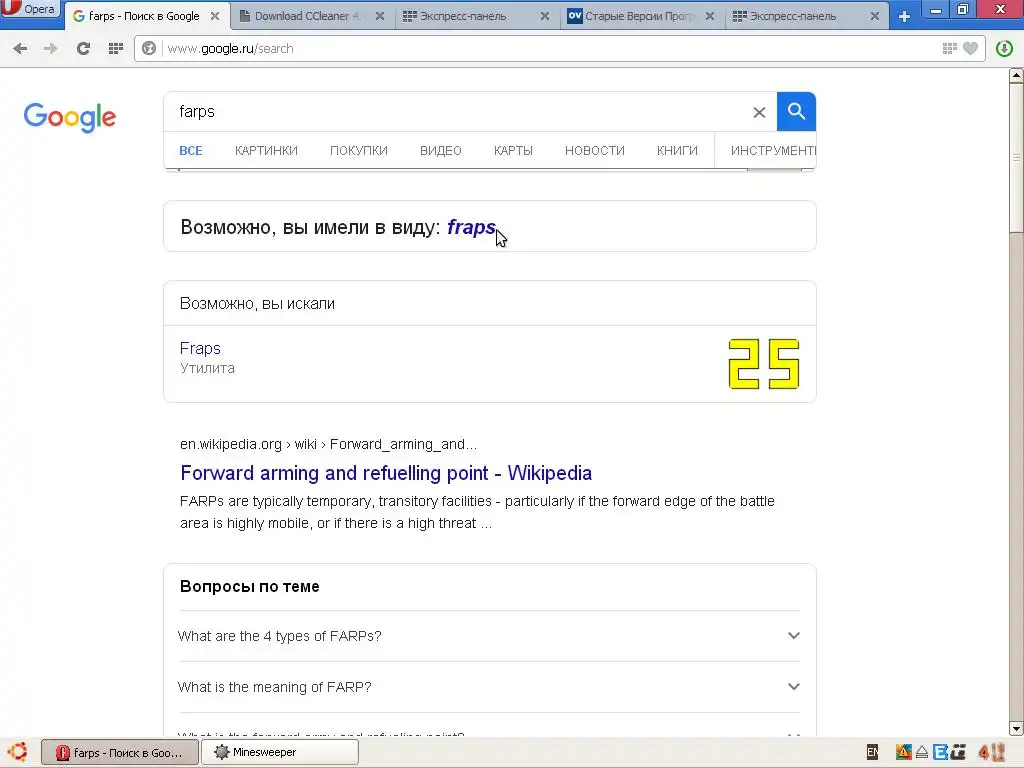Select the ПОКУПКИ filter
Screen dimensions: 1024x768
pyautogui.click(x=359, y=151)
